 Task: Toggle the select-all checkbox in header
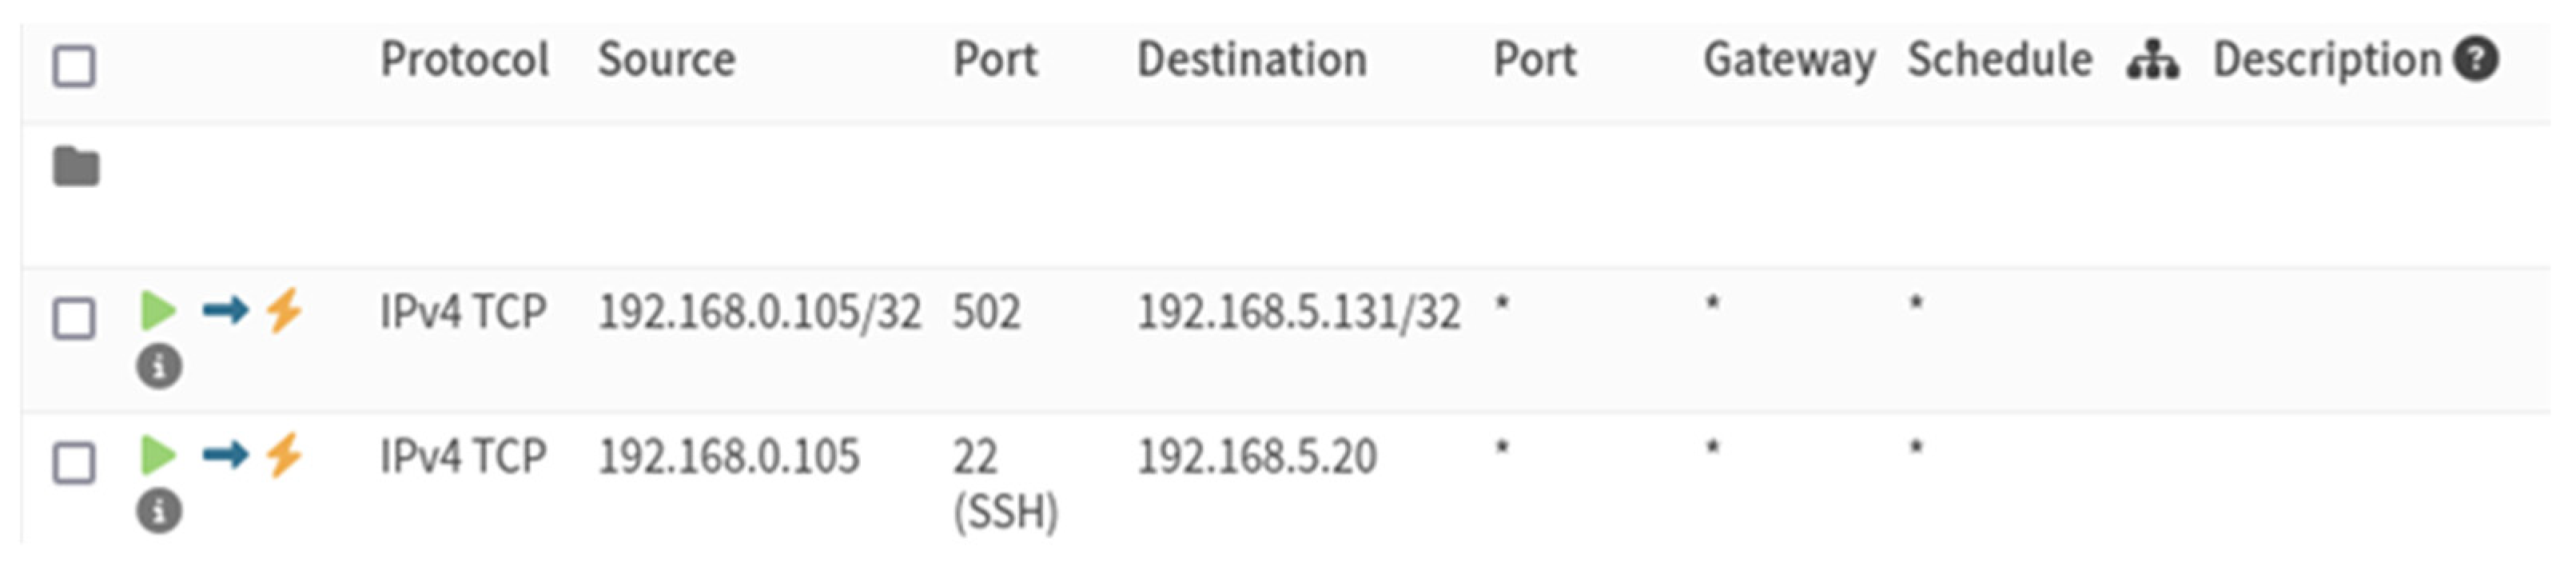[74, 67]
